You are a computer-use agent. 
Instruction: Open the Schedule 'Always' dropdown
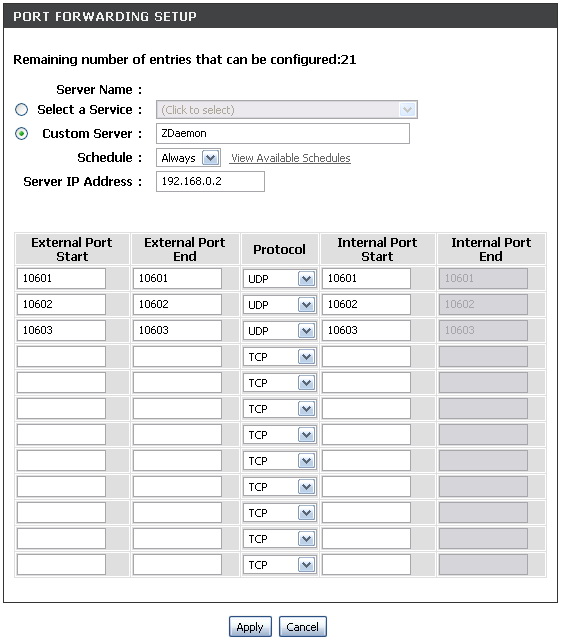[189, 158]
